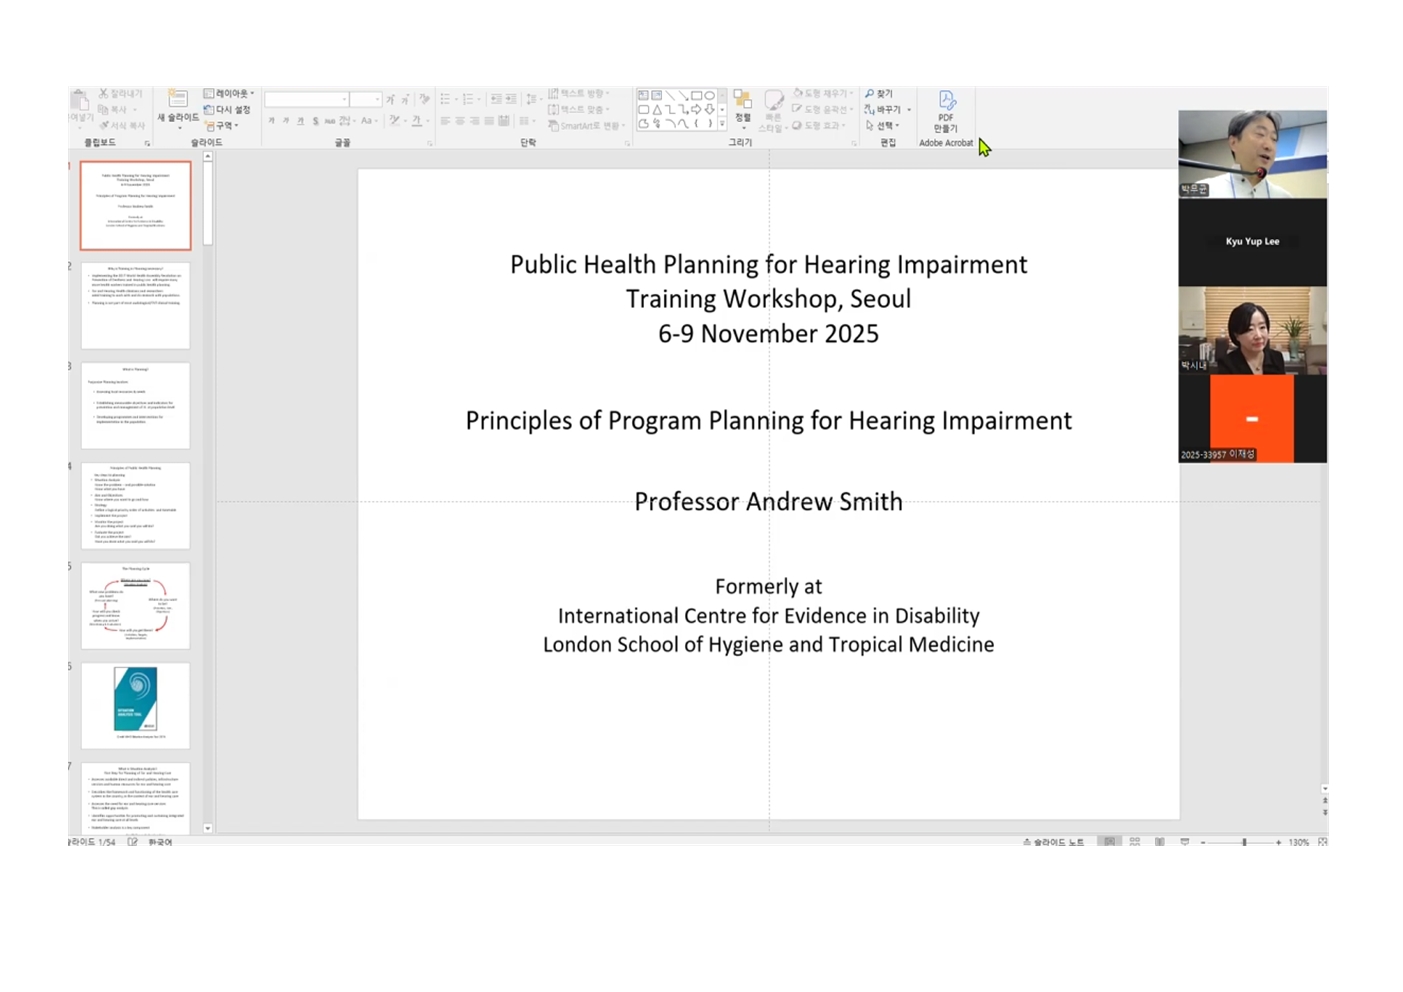Screen dimensions: 1403x992
Task: Open the Select (선택) dropdown
Action: click(x=883, y=126)
